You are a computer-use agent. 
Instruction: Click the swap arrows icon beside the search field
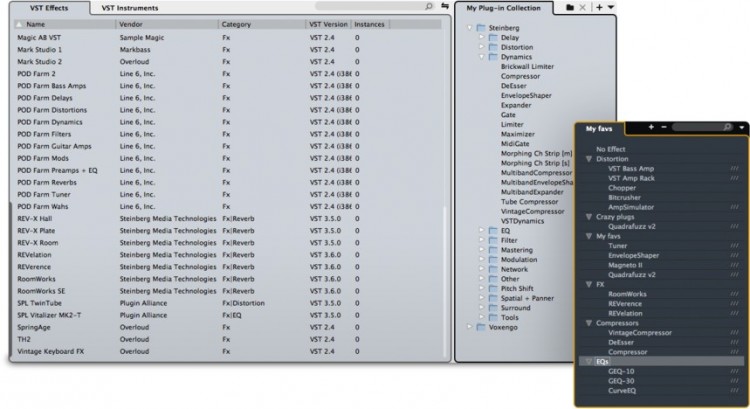coord(445,6)
